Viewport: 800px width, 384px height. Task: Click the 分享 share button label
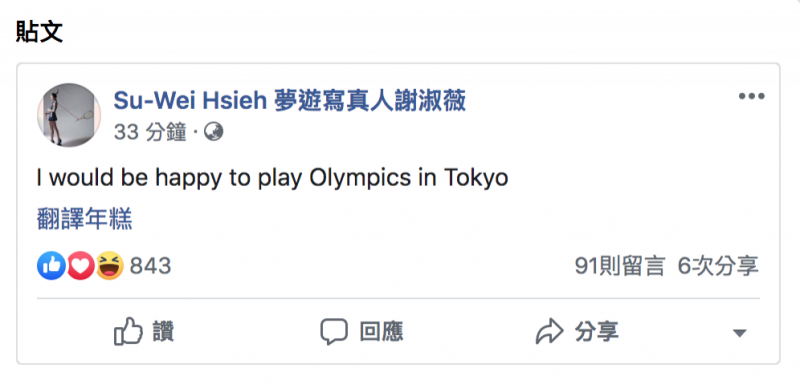click(x=597, y=331)
